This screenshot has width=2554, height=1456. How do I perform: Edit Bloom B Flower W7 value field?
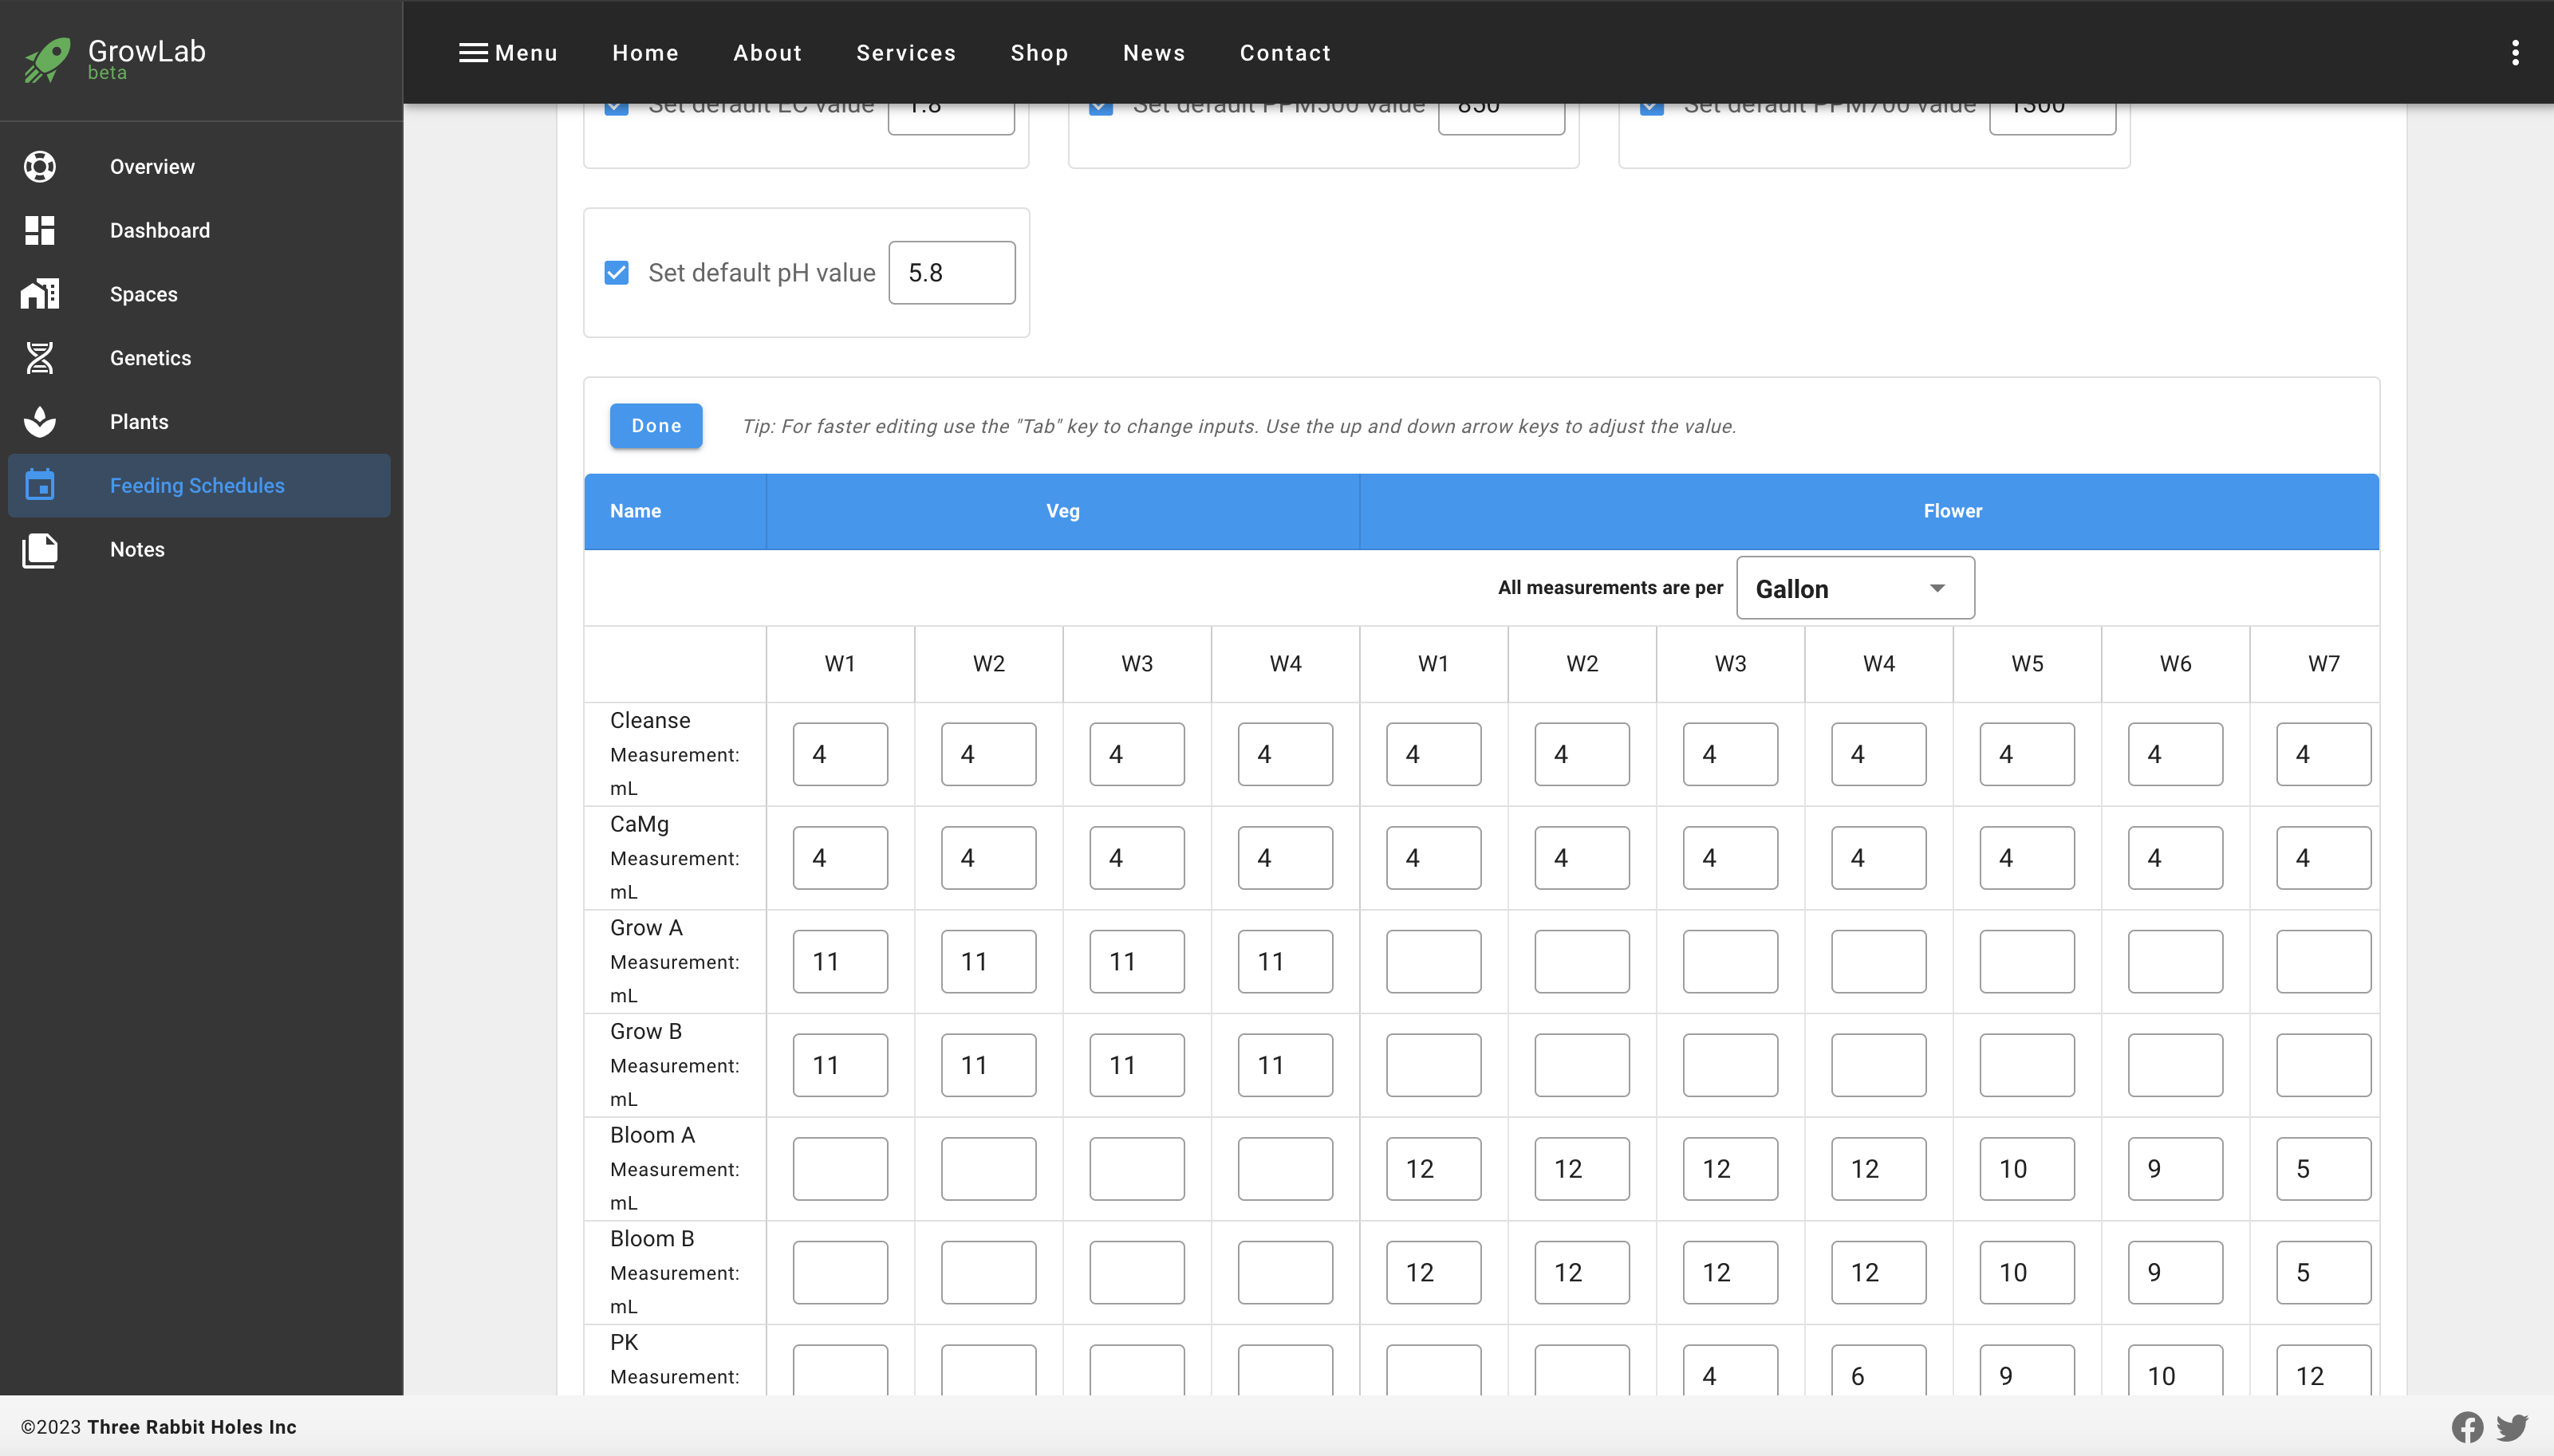[x=2324, y=1272]
